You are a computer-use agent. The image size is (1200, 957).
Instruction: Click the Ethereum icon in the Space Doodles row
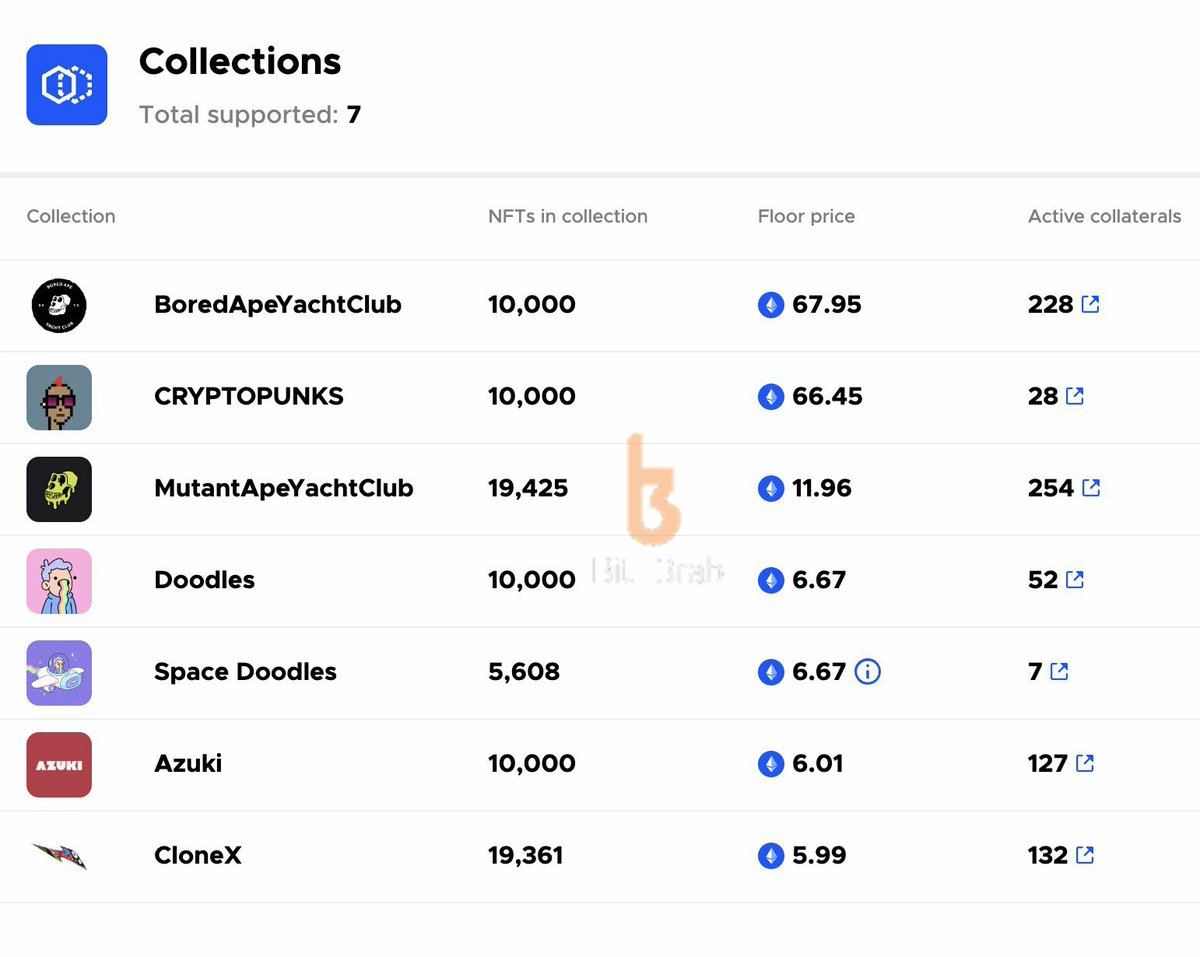point(771,672)
